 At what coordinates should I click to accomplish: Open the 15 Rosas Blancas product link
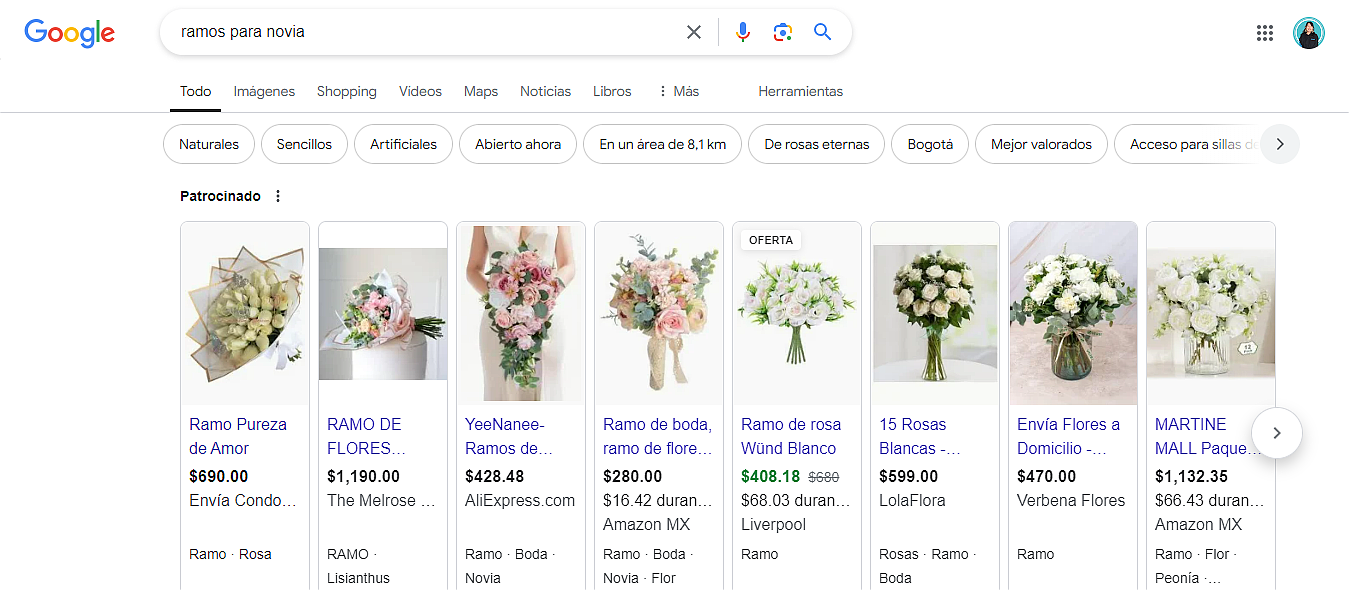(x=919, y=436)
